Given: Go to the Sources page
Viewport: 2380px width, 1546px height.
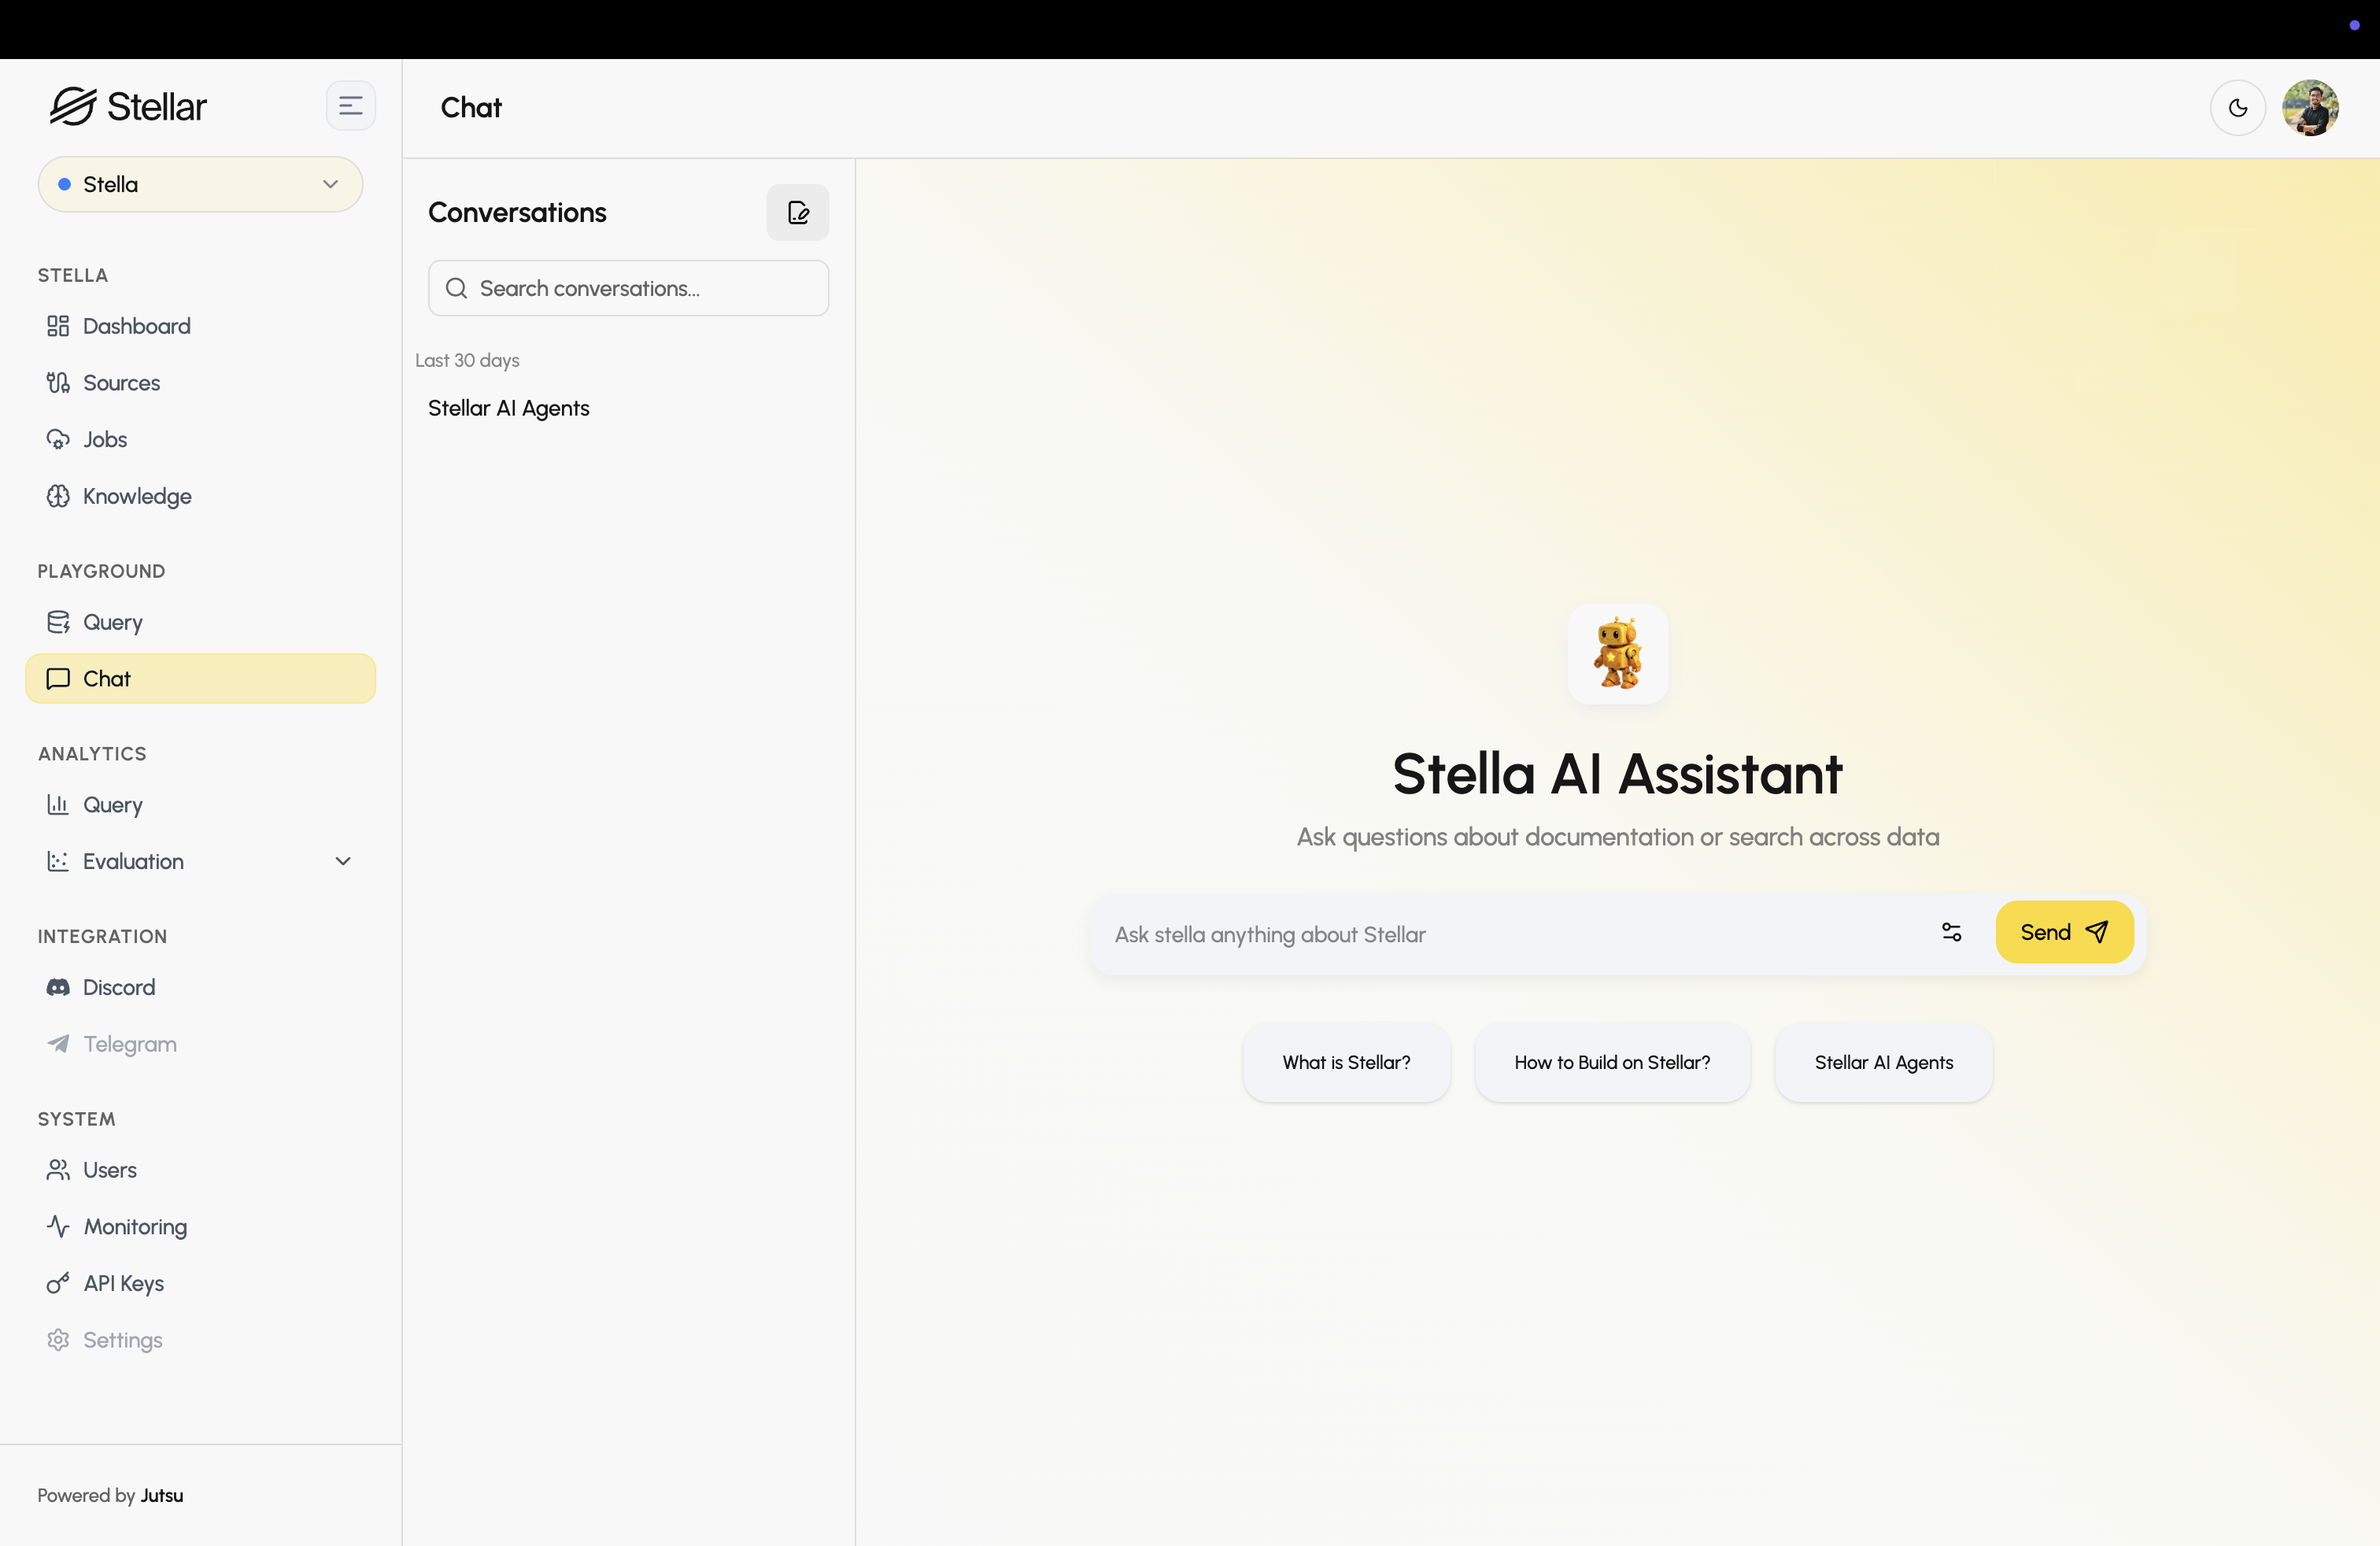Looking at the screenshot, I should (x=121, y=383).
